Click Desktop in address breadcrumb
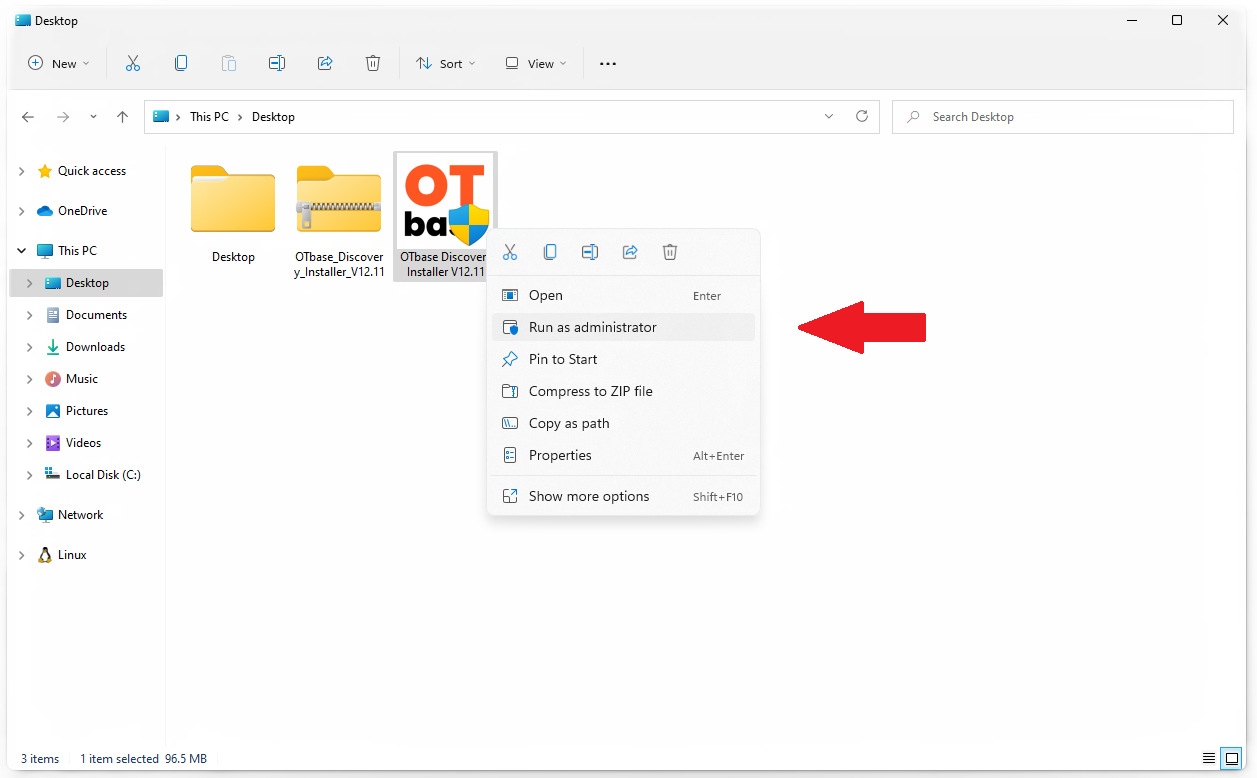The height and width of the screenshot is (778, 1257). click(273, 117)
